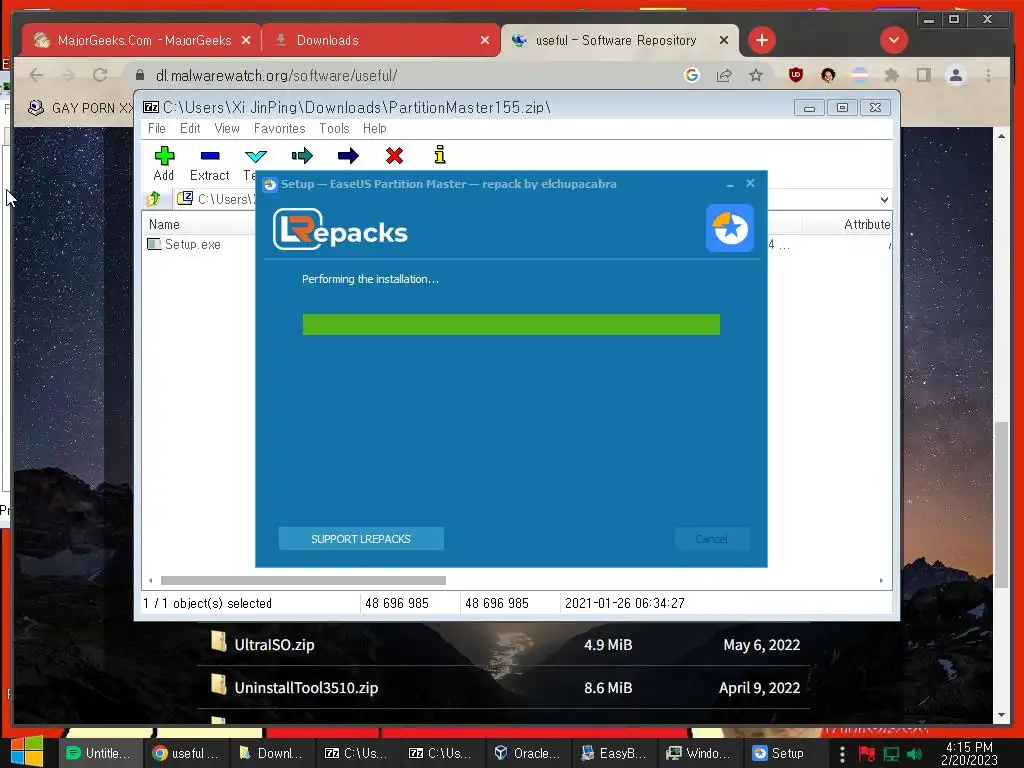Switch to the Downloads browser tab
The height and width of the screenshot is (768, 1024).
click(381, 40)
